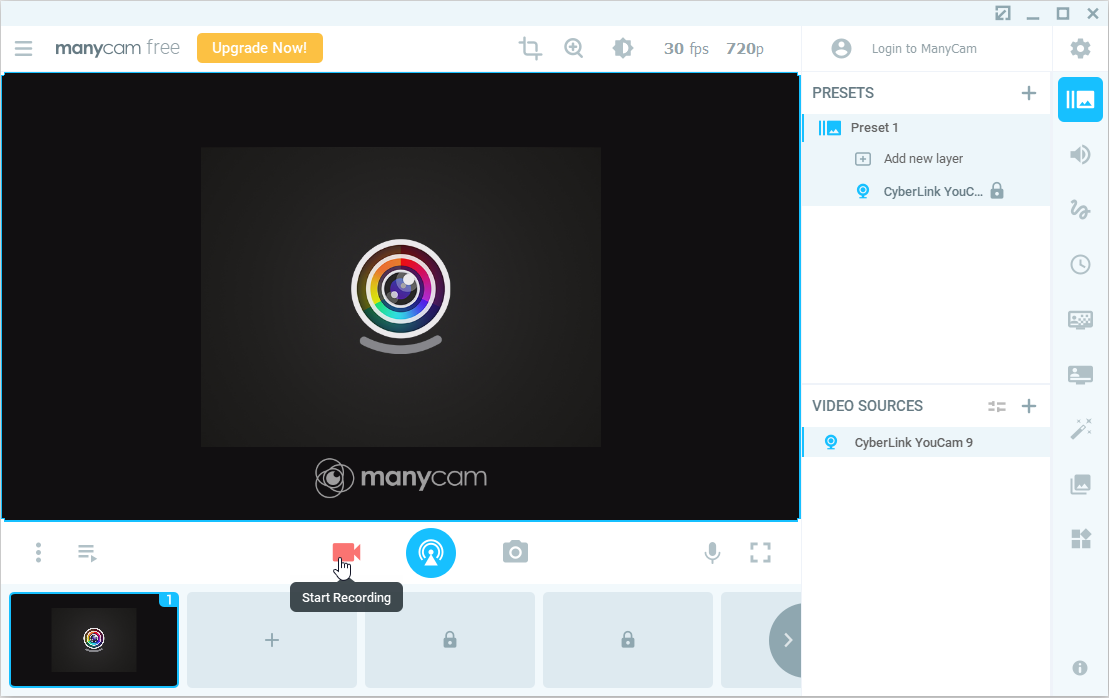
Task: Select scene thumbnail number 1
Action: pyautogui.click(x=94, y=640)
